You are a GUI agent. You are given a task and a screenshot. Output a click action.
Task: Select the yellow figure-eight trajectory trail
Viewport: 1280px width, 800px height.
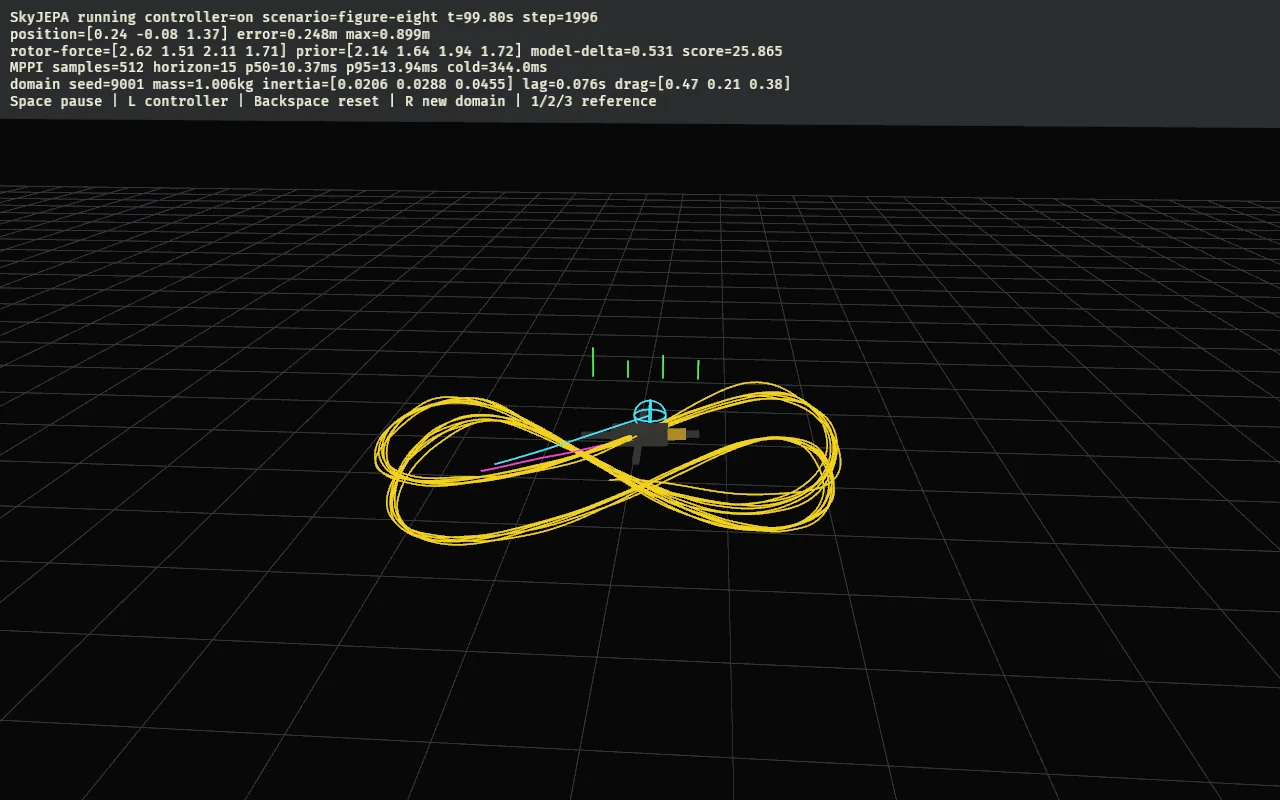pos(607,463)
